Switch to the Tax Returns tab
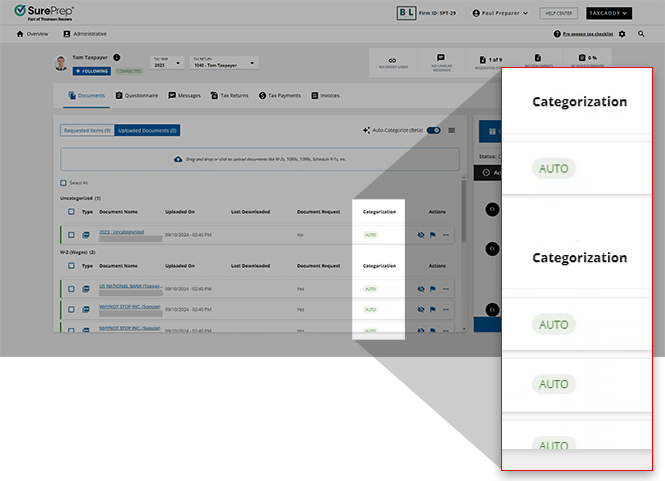 click(x=229, y=95)
